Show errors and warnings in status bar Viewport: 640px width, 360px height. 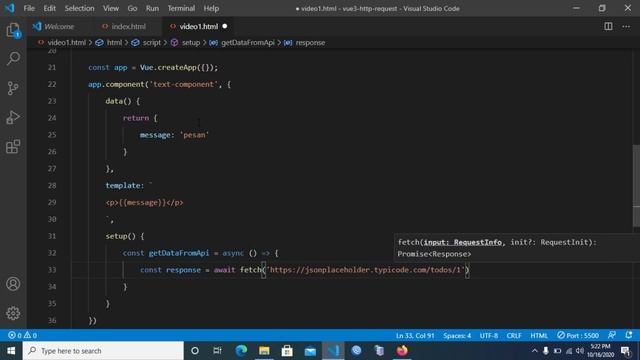[x=22, y=336]
